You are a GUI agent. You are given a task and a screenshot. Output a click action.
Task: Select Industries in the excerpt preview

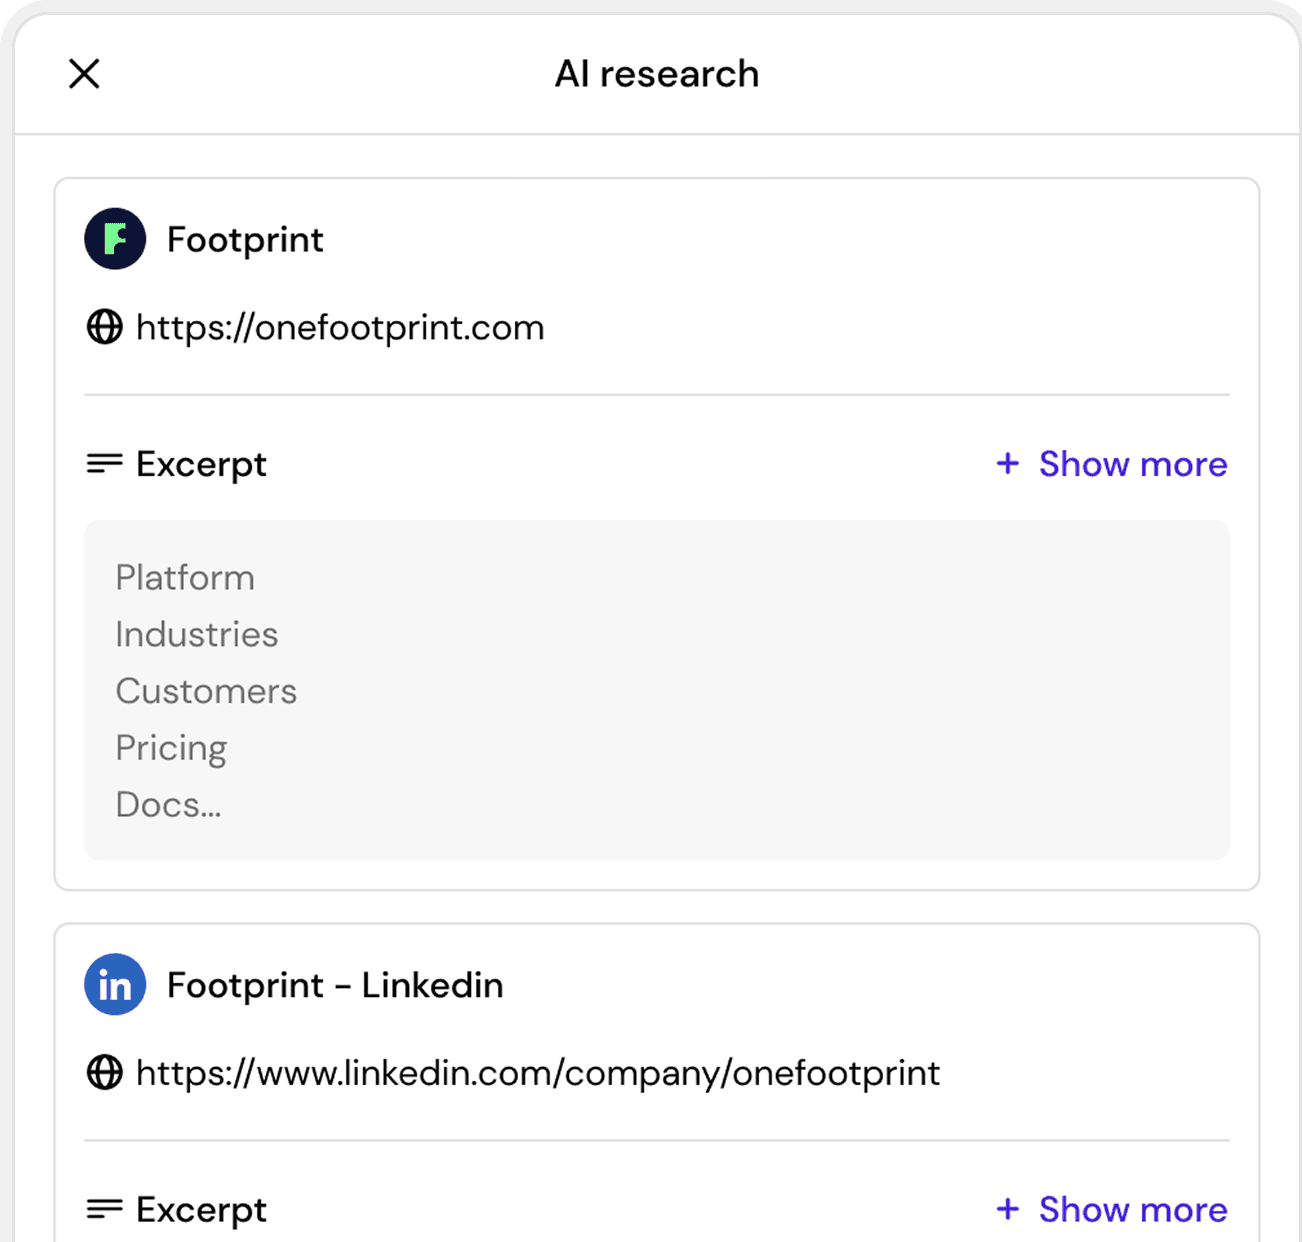pos(197,634)
